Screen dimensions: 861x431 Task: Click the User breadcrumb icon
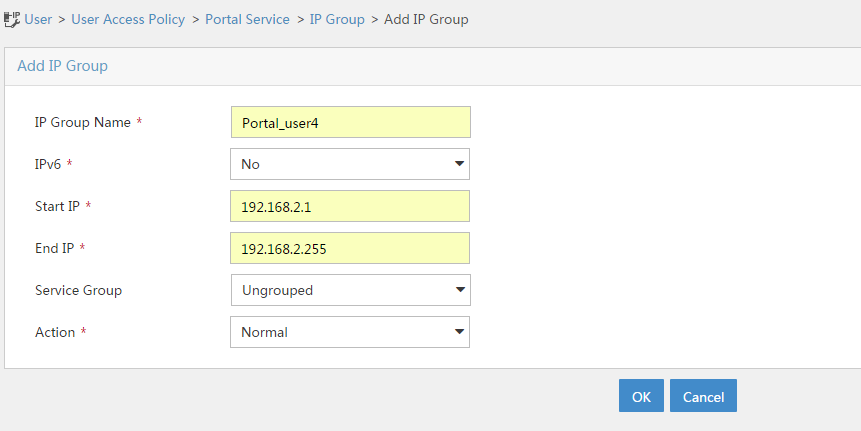click(x=12, y=19)
